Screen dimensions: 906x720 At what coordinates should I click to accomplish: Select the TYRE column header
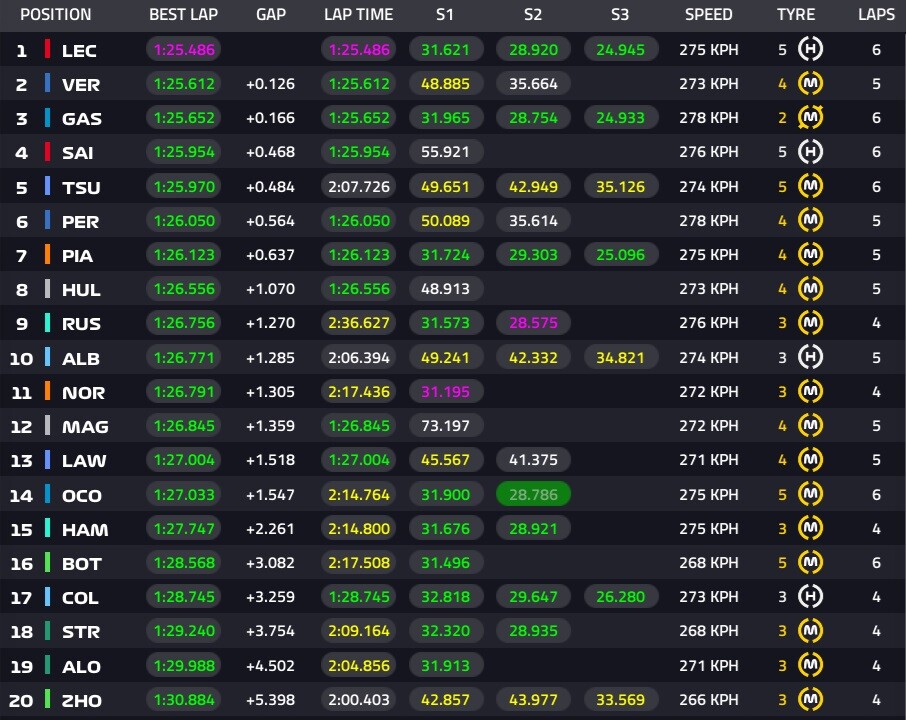click(x=796, y=15)
